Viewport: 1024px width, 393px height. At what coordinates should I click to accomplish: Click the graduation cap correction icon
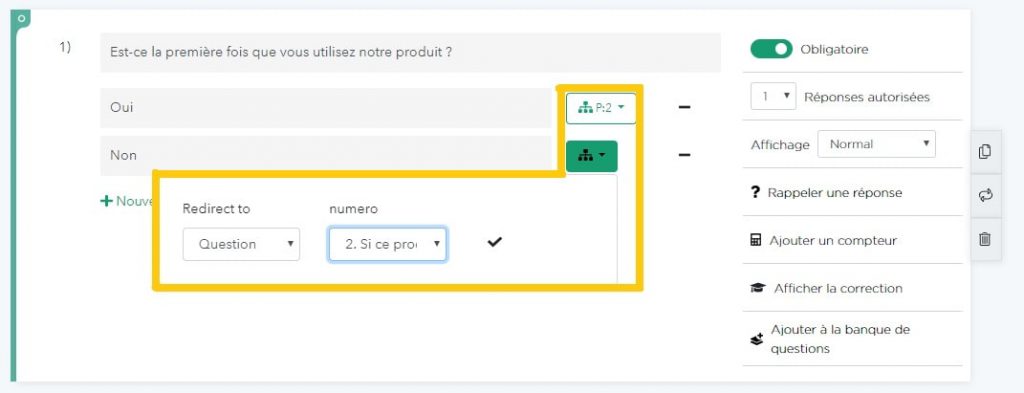758,288
